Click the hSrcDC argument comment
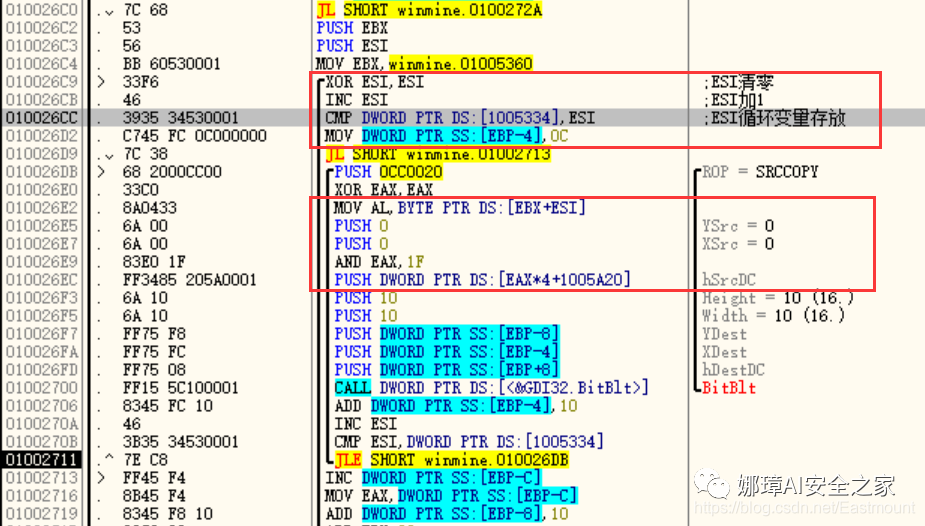 [729, 280]
